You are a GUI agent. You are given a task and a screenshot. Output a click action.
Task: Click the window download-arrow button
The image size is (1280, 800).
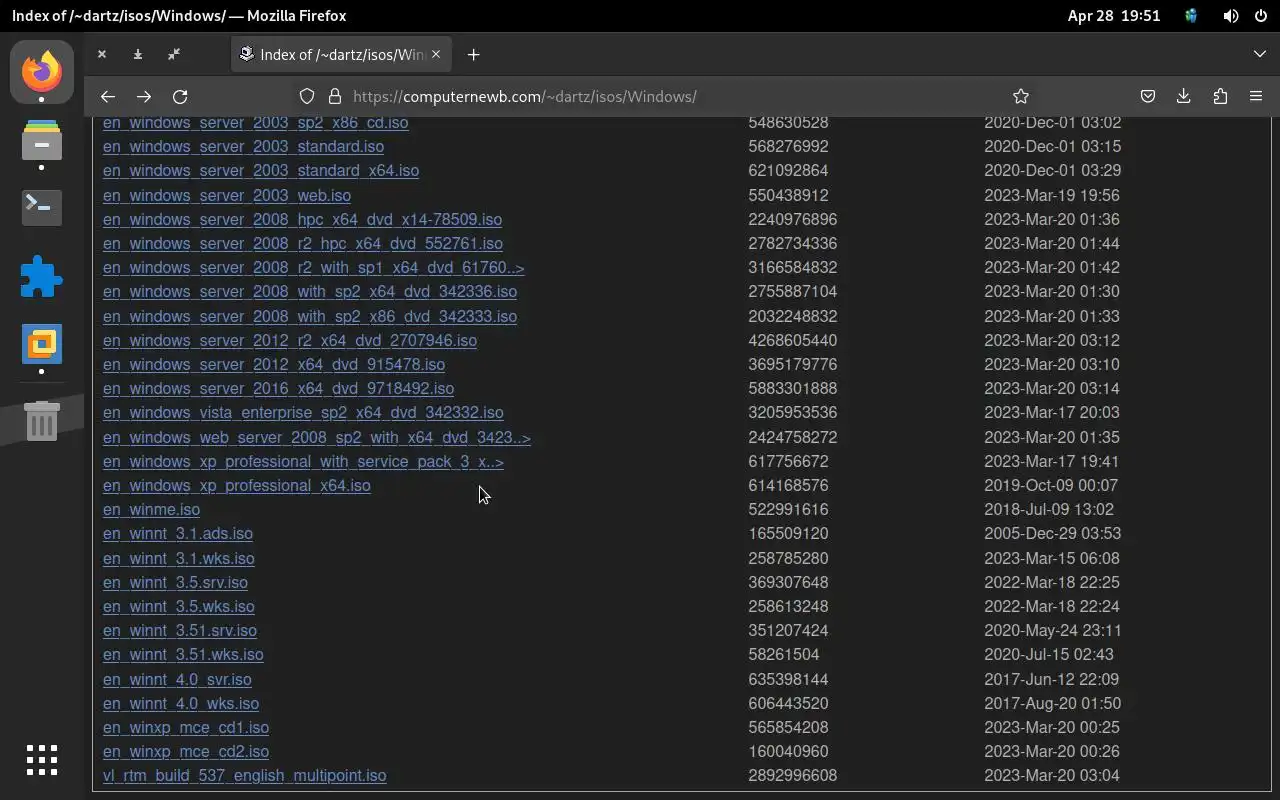tap(138, 54)
